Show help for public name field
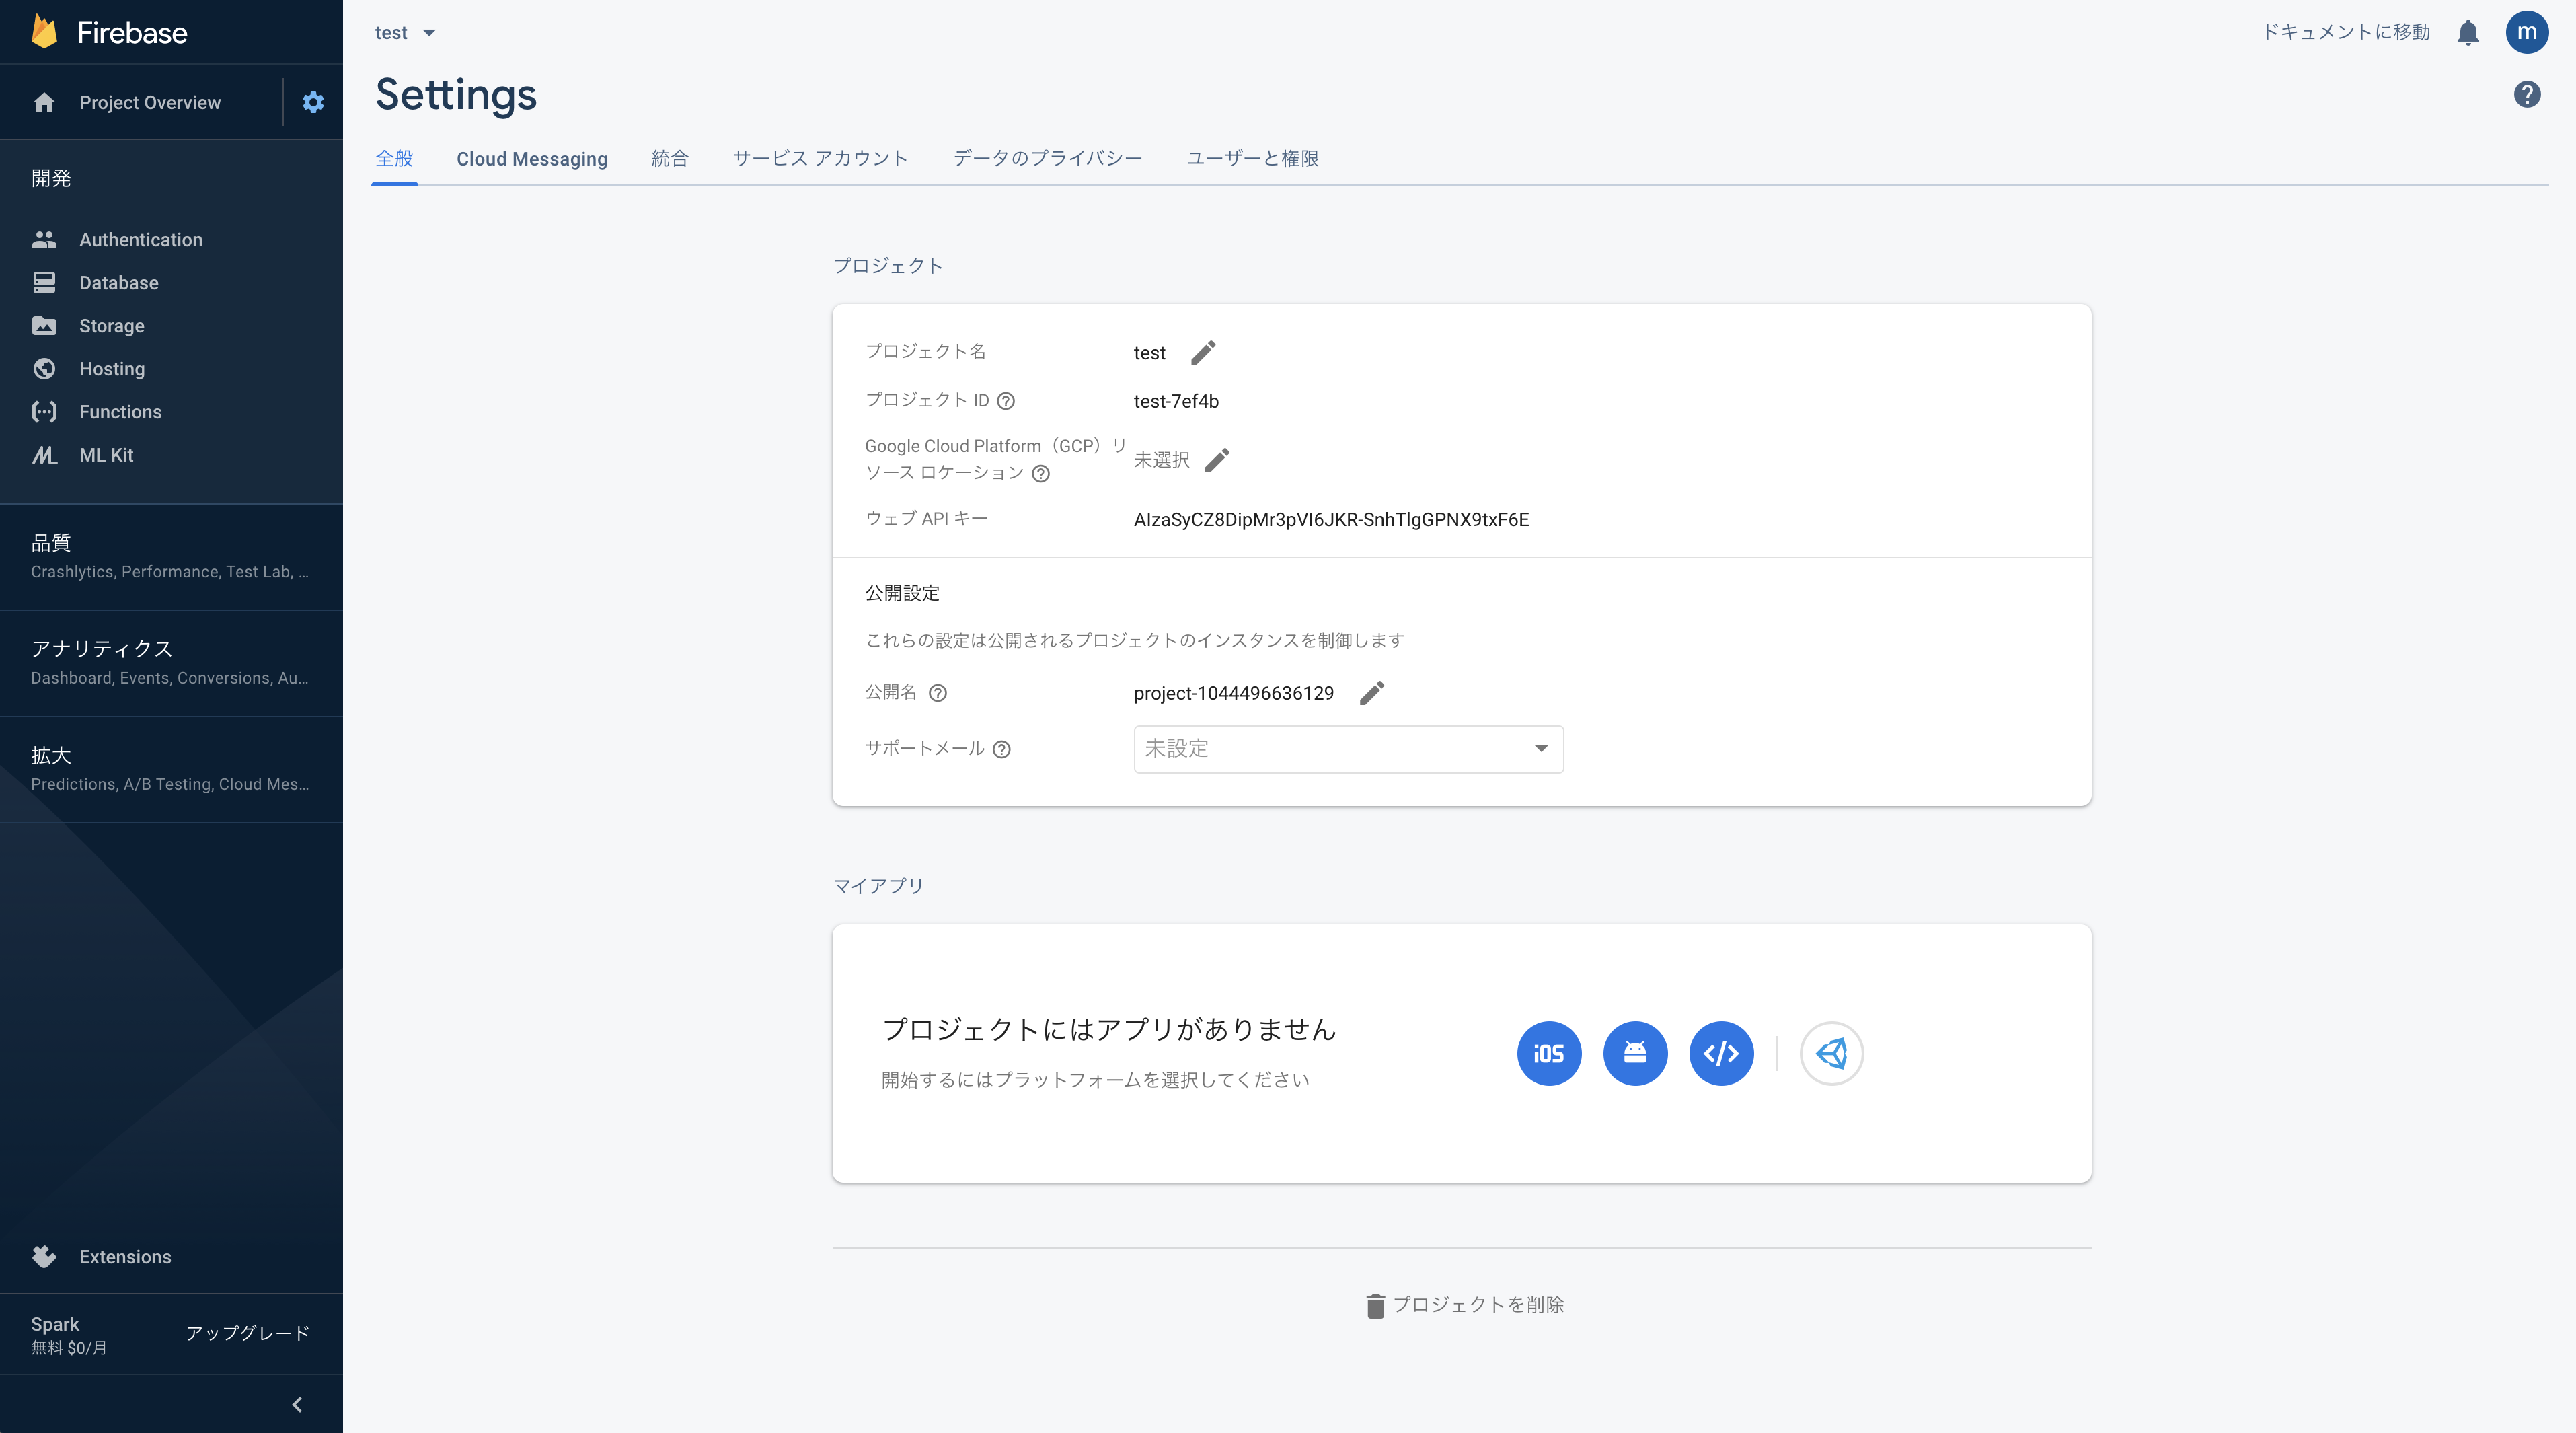The height and width of the screenshot is (1433, 2576). (x=938, y=693)
